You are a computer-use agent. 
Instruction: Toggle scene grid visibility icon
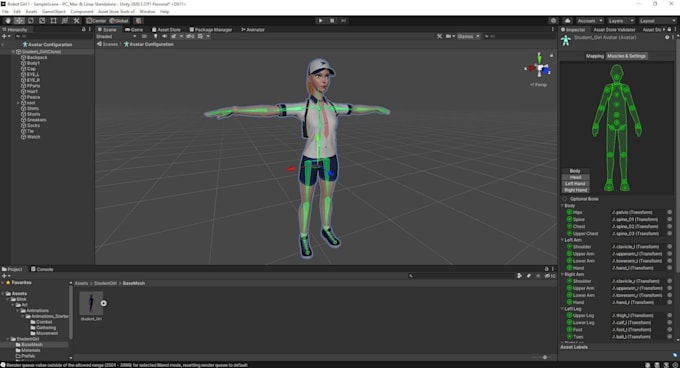click(200, 36)
